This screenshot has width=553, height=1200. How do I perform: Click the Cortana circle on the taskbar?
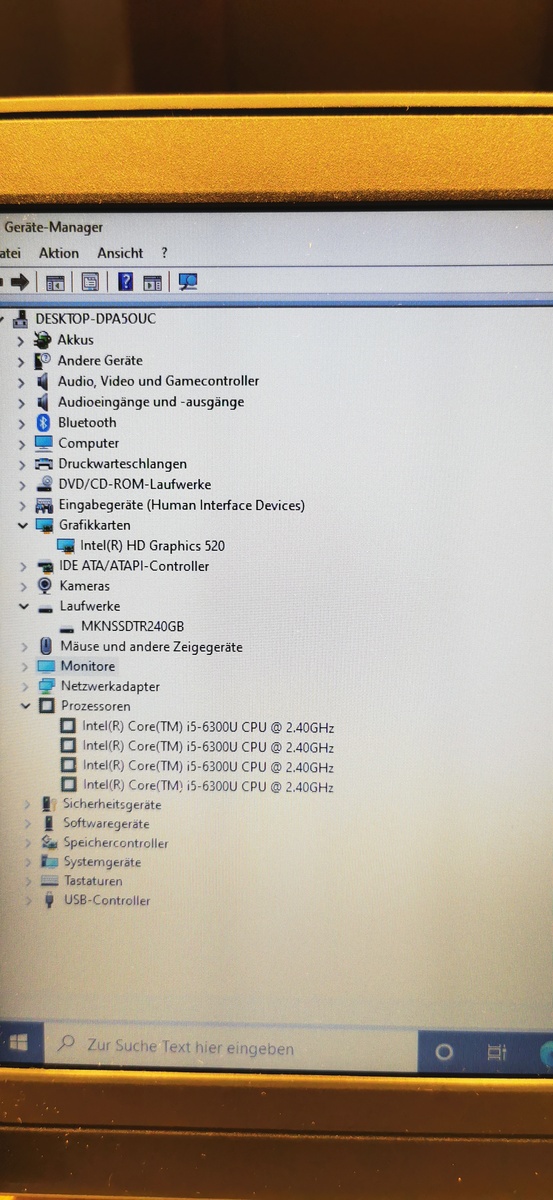445,1052
